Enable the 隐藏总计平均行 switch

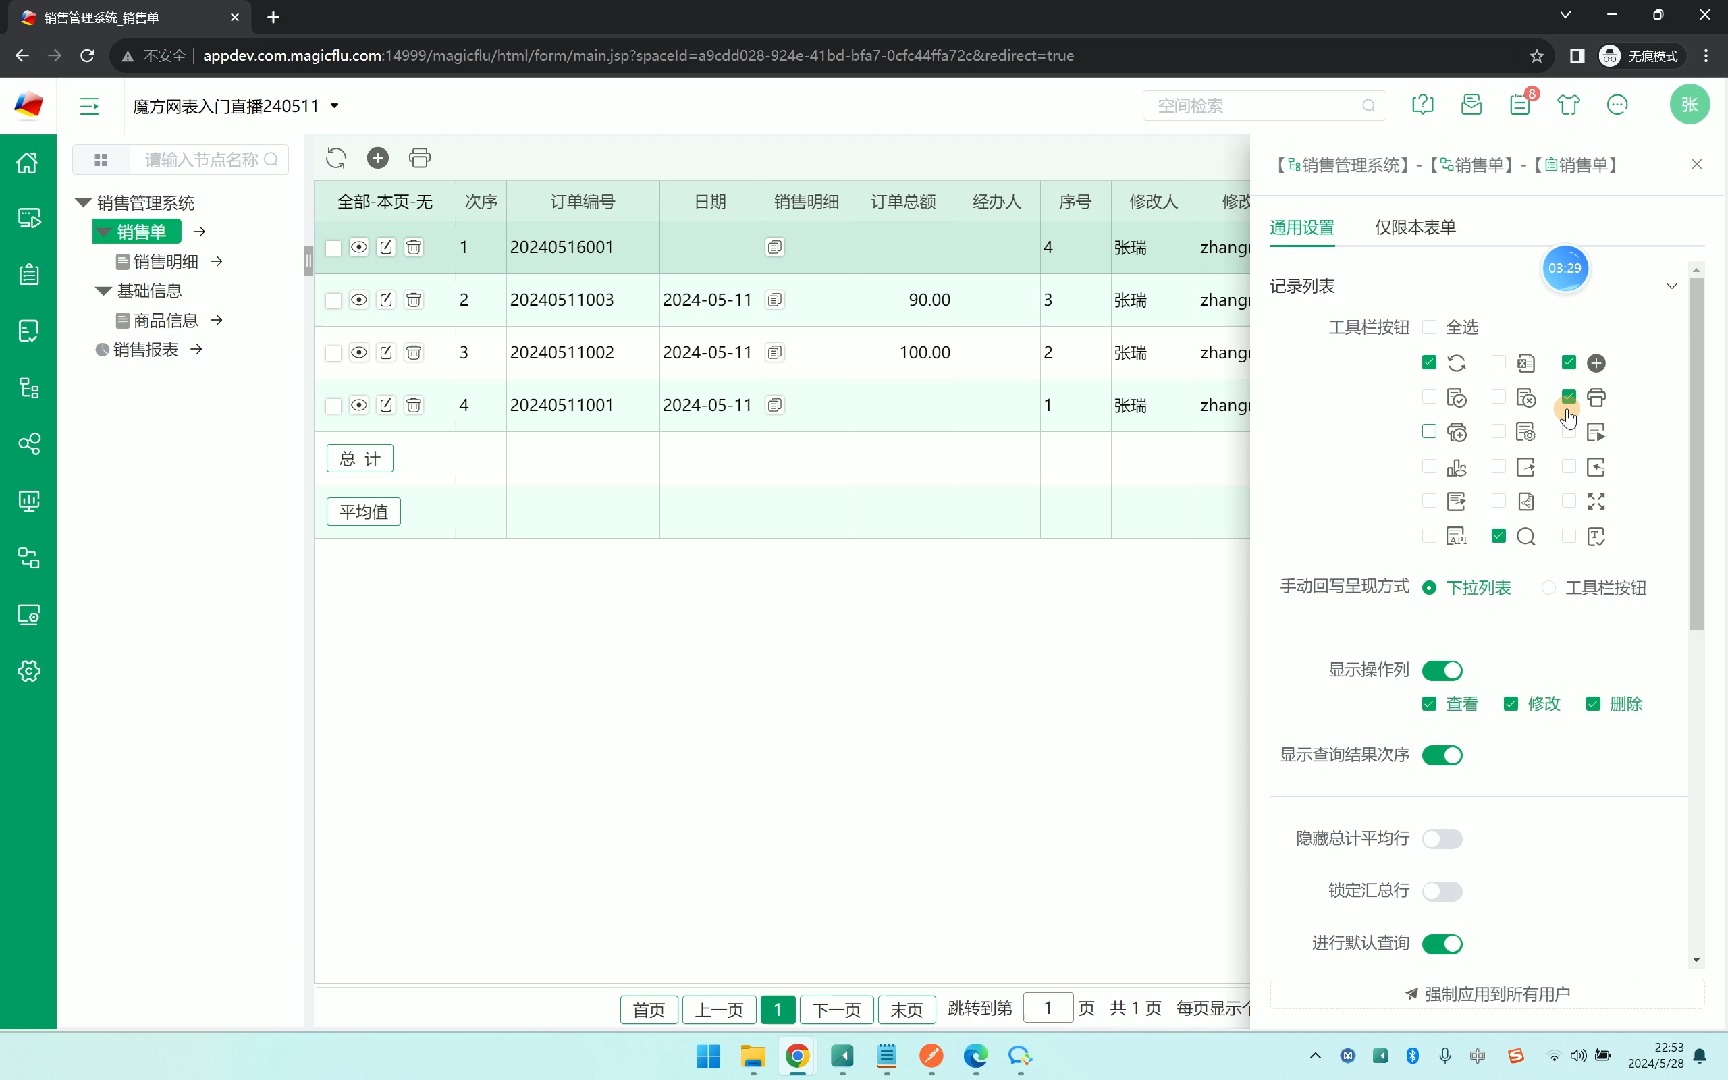1442,839
